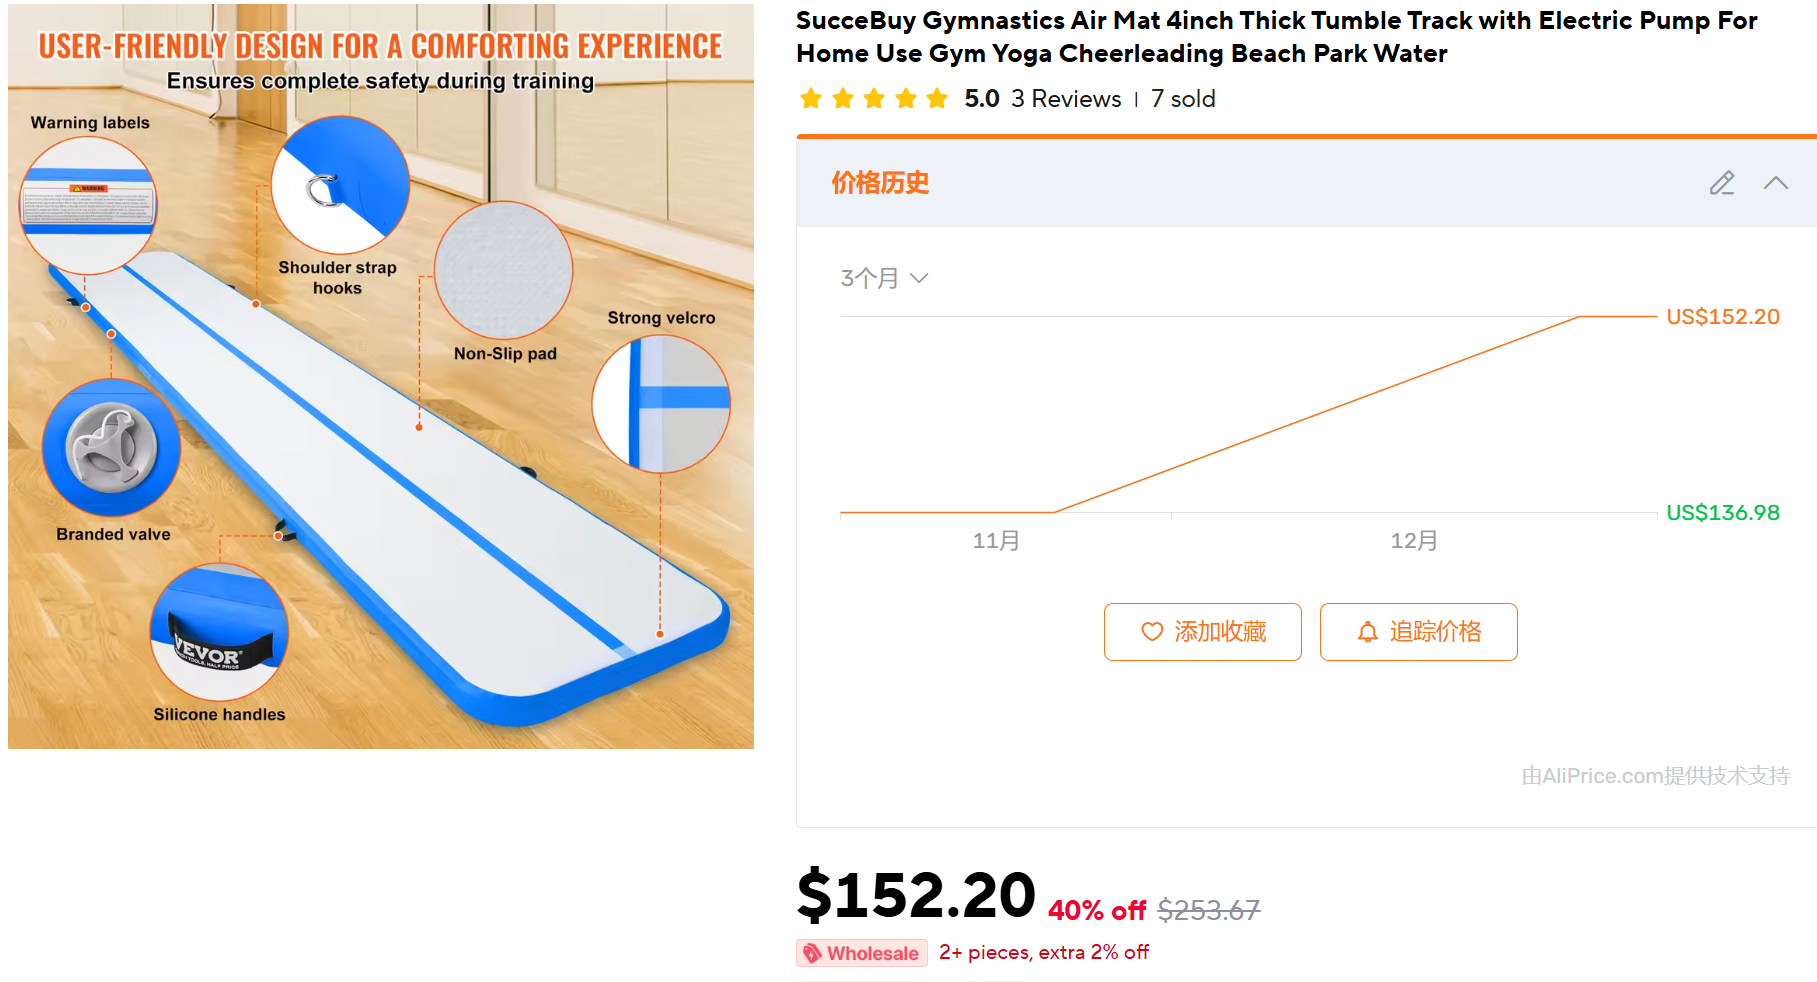
Task: Click the bell icon in the track price button
Action: pos(1367,632)
